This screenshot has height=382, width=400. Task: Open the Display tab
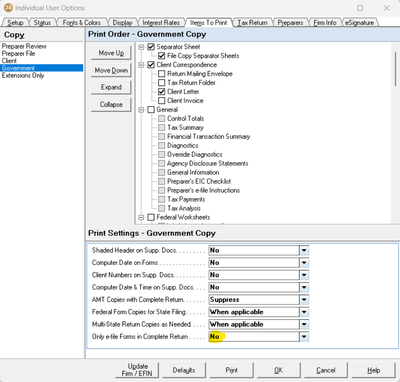122,23
